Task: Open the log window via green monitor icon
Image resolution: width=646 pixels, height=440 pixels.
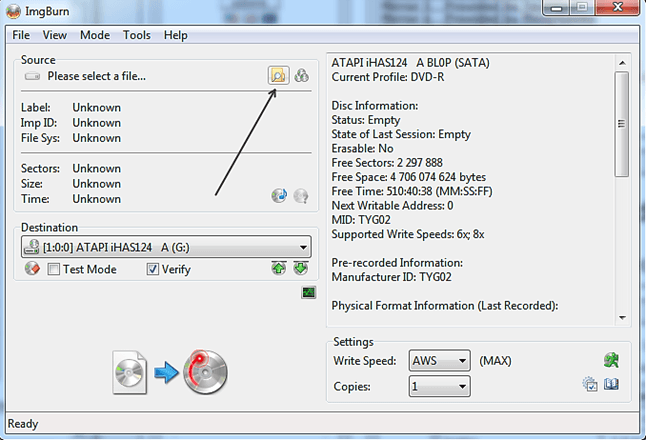Action: pyautogui.click(x=309, y=292)
